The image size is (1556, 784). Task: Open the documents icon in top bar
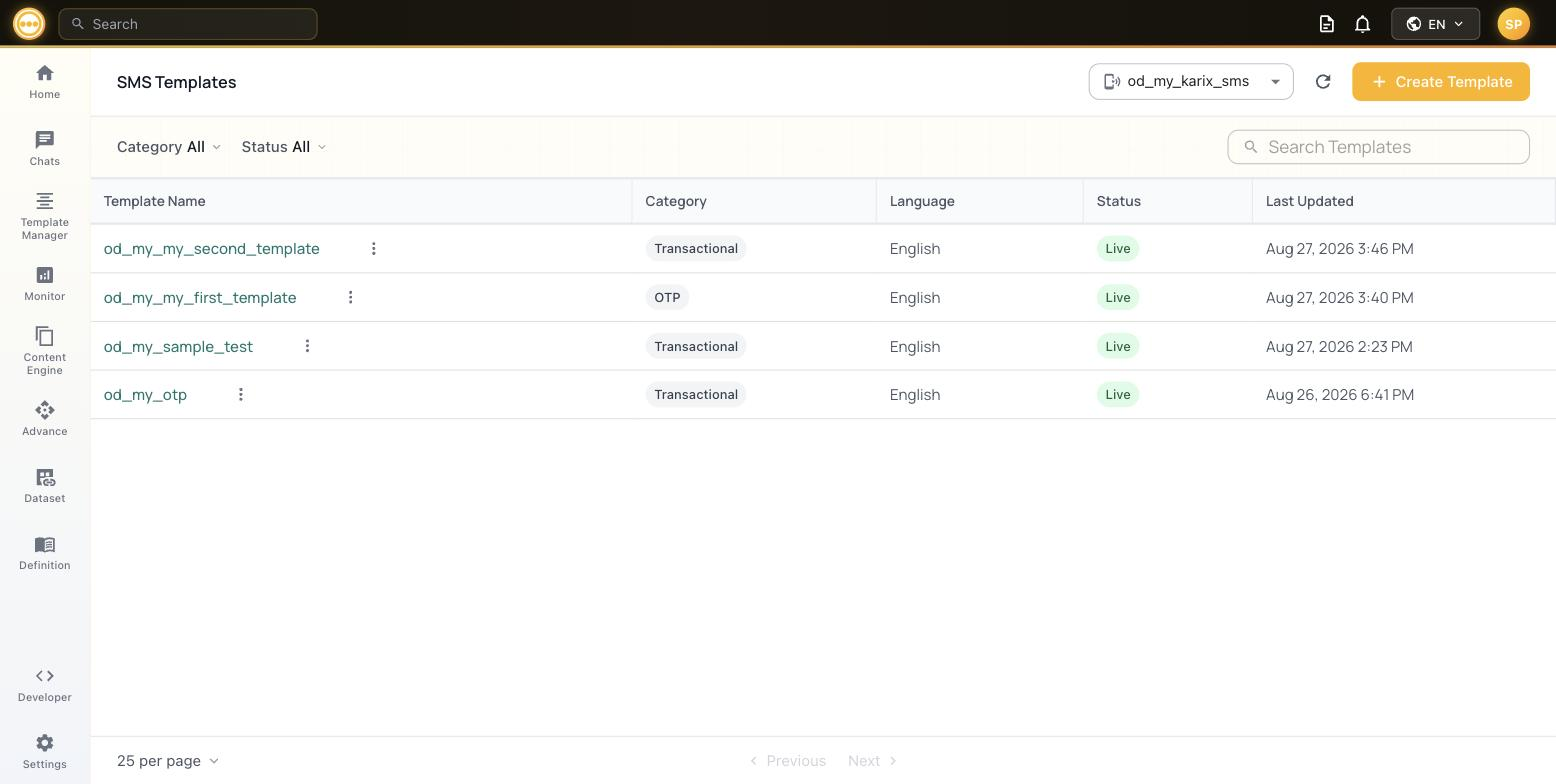[x=1327, y=24]
